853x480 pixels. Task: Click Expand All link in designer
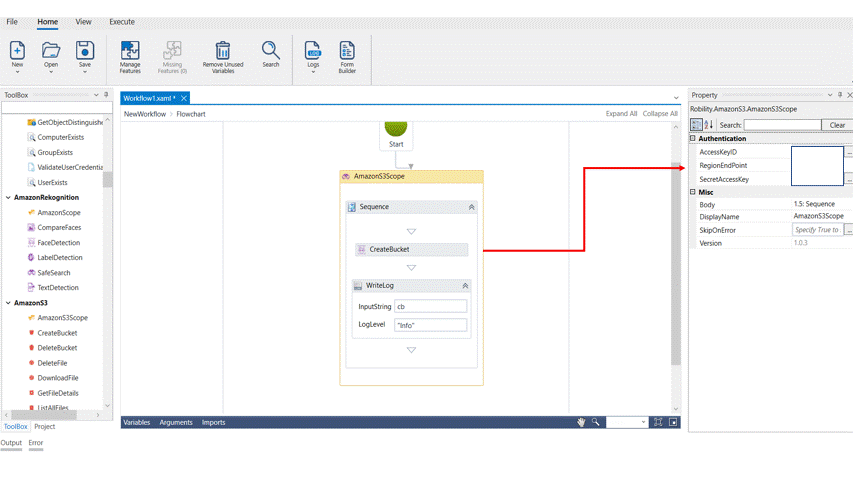pos(621,114)
